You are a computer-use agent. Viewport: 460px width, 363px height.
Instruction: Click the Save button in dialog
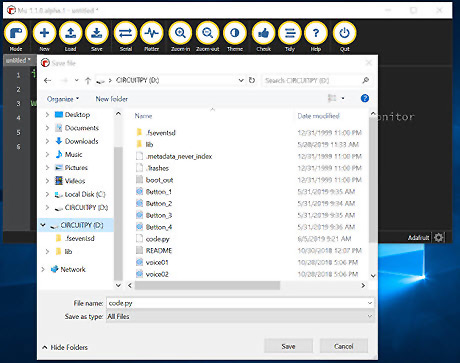[288, 346]
